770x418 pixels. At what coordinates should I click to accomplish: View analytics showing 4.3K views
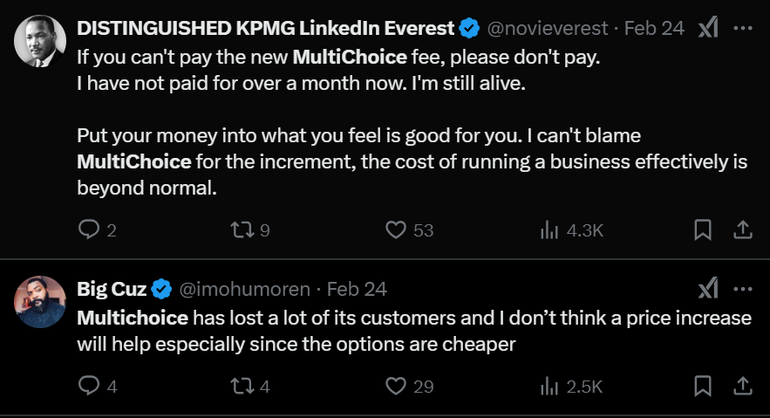point(549,230)
